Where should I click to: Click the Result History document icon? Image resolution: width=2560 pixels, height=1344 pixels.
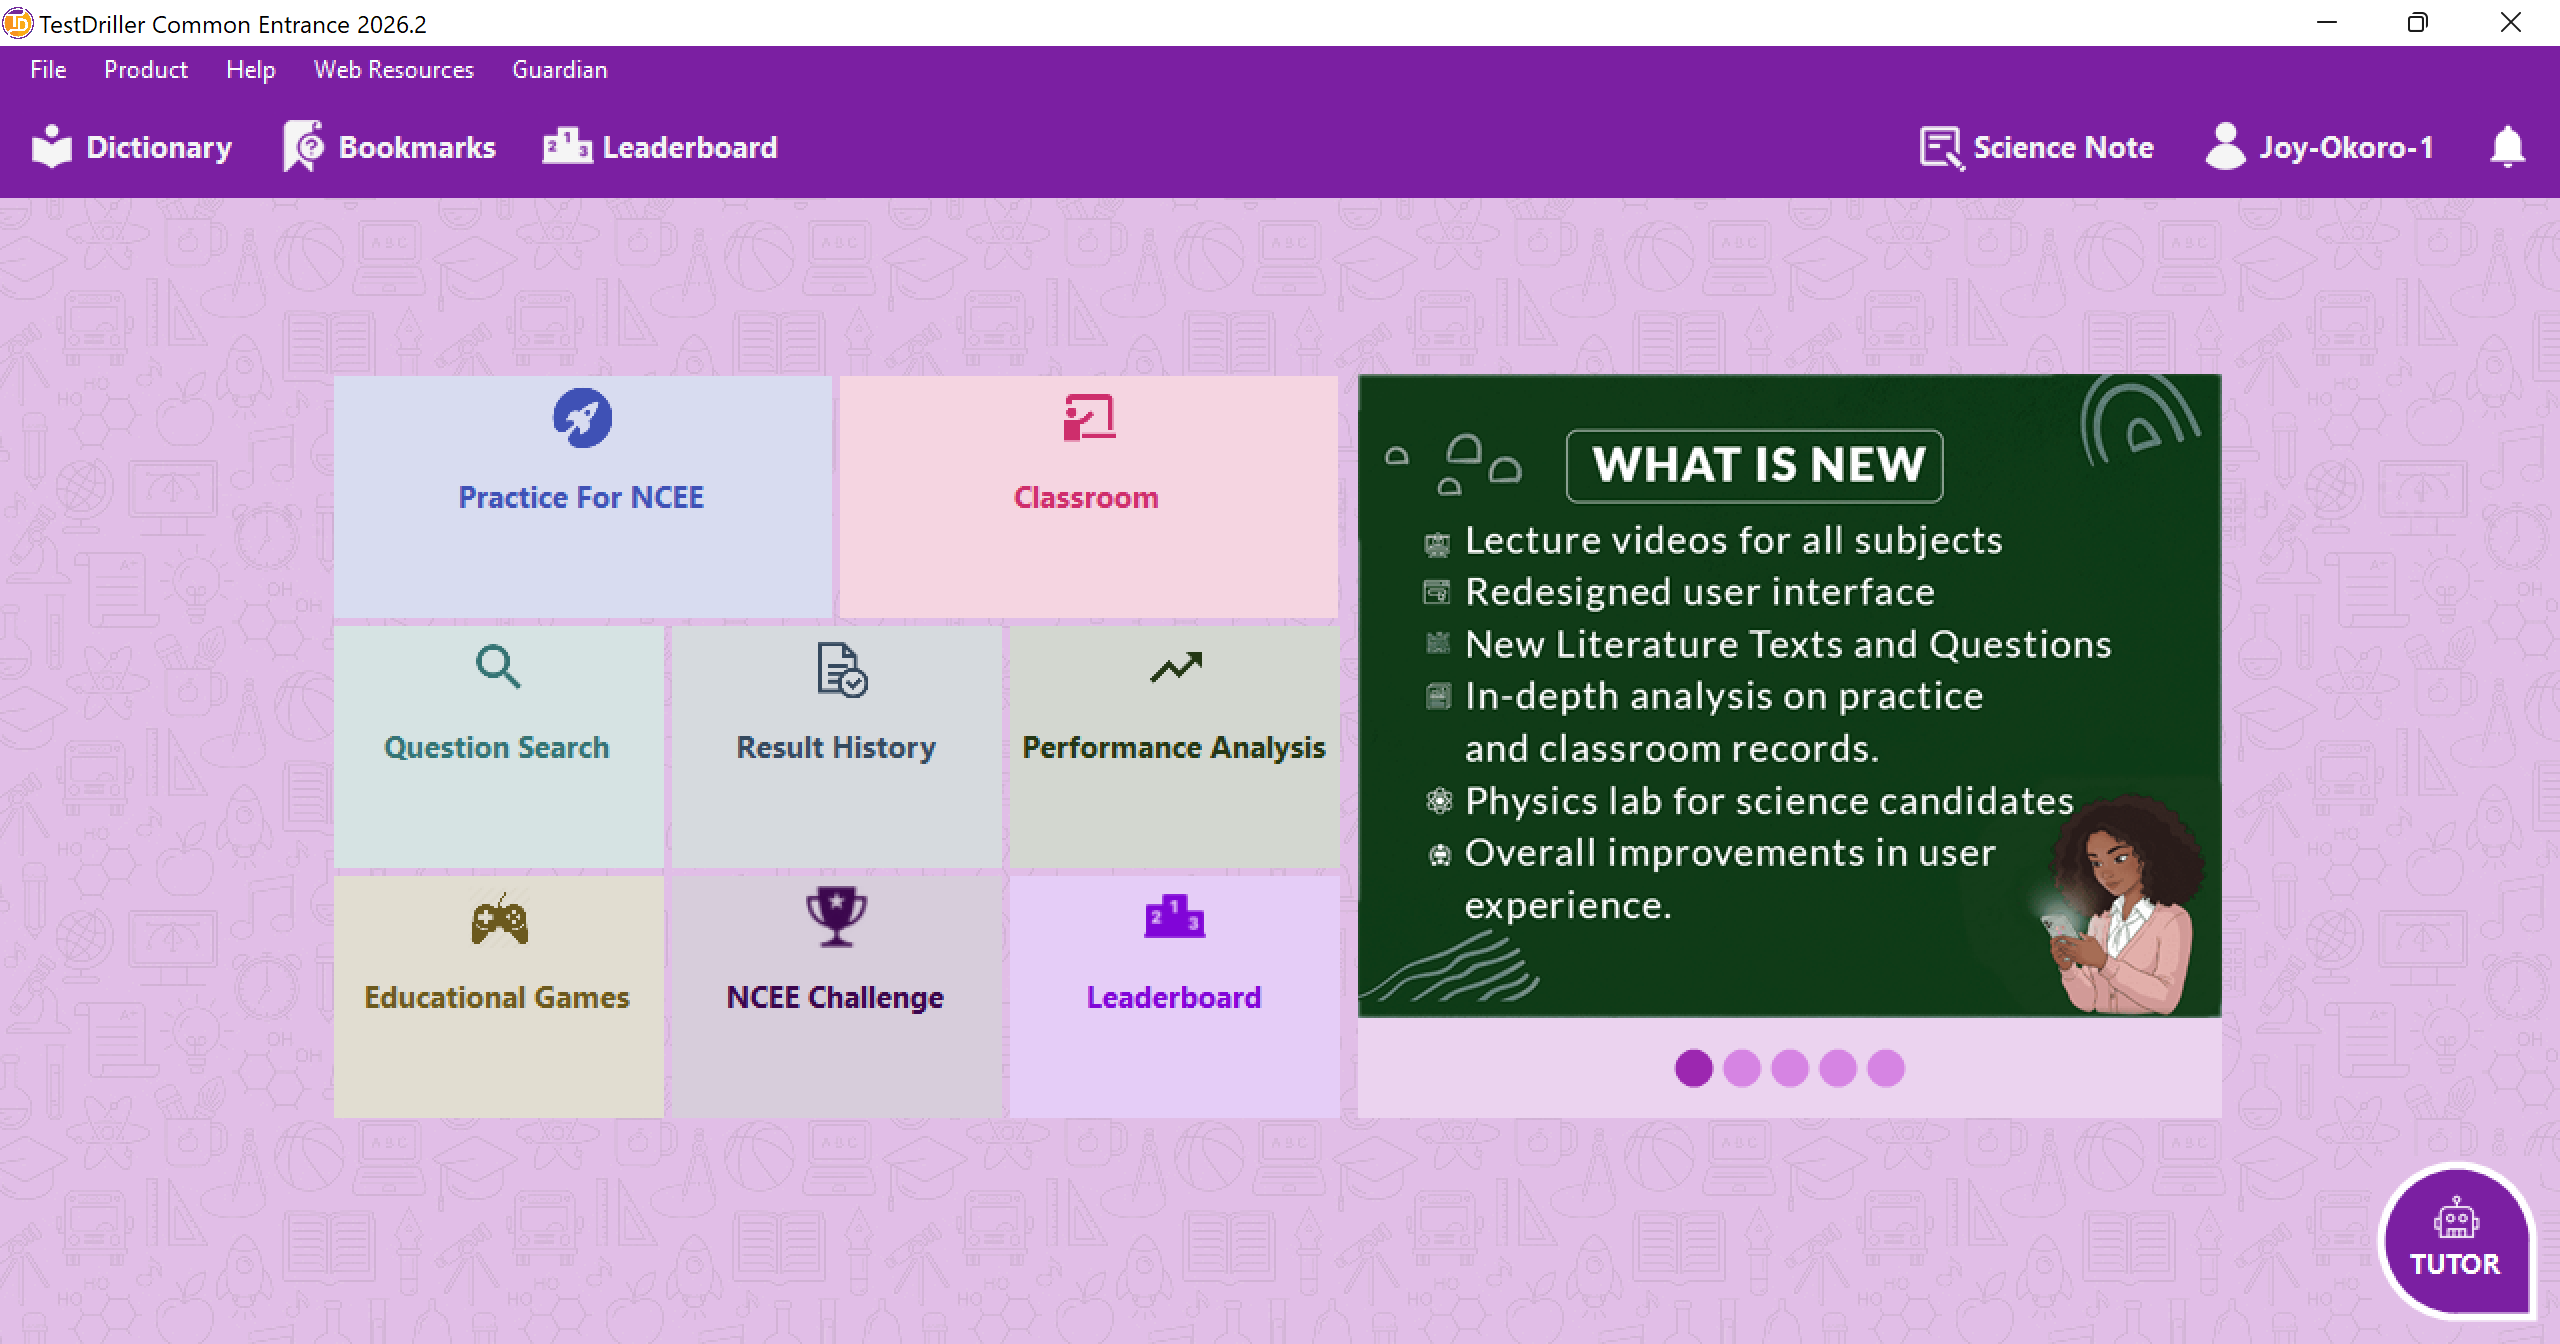tap(842, 669)
